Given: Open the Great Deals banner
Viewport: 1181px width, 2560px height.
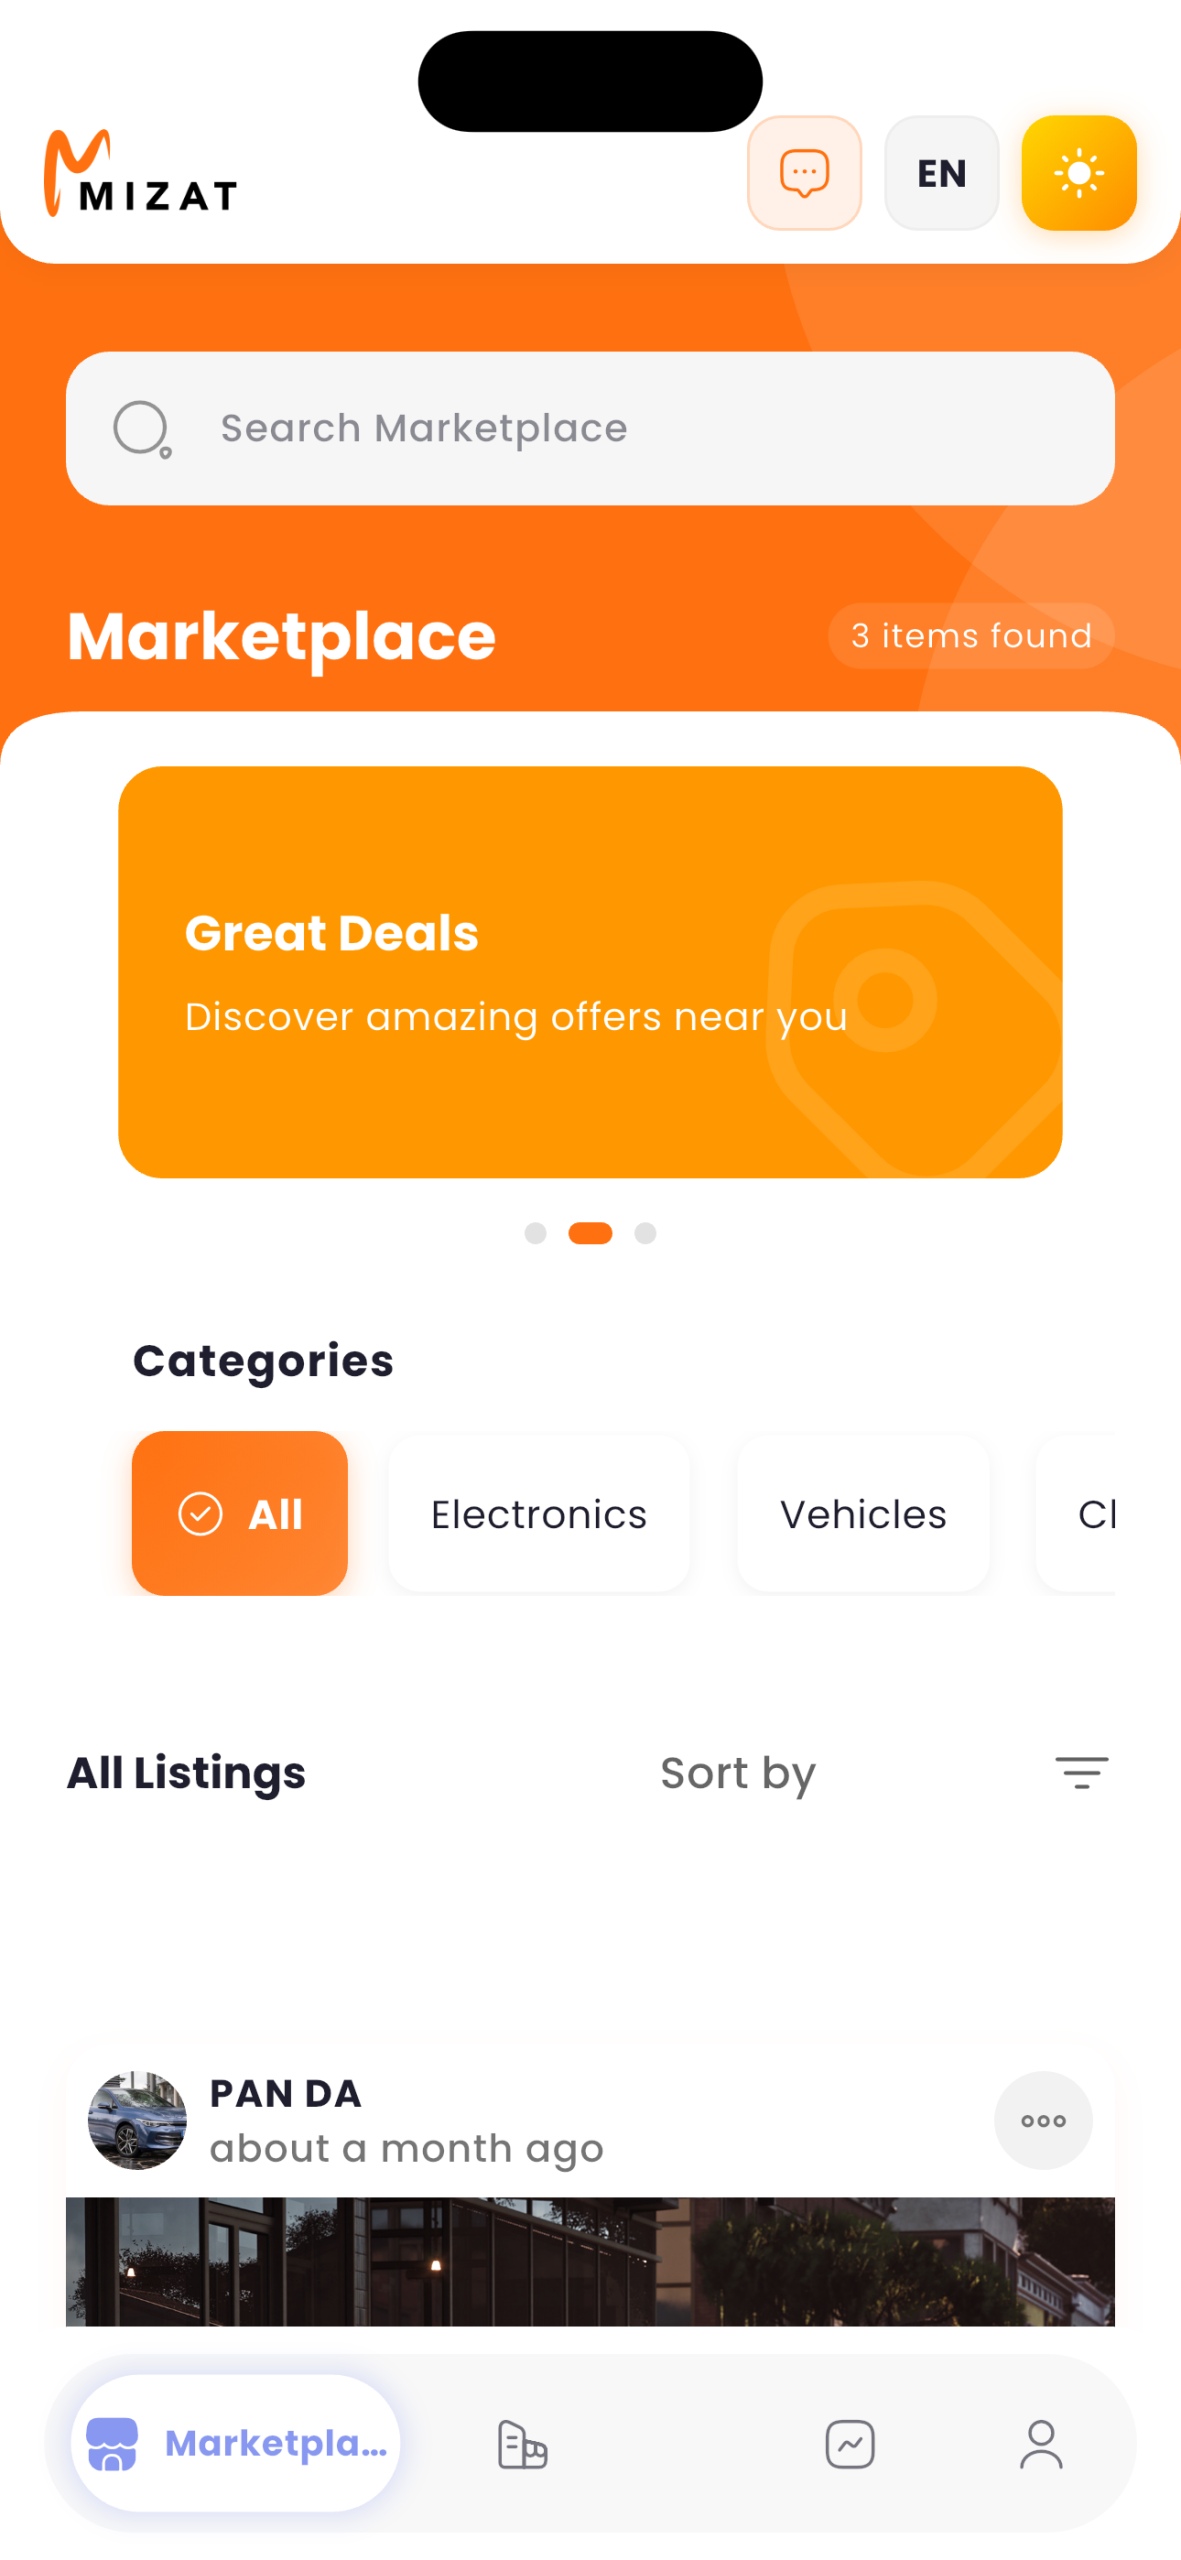Looking at the screenshot, I should pyautogui.click(x=590, y=971).
